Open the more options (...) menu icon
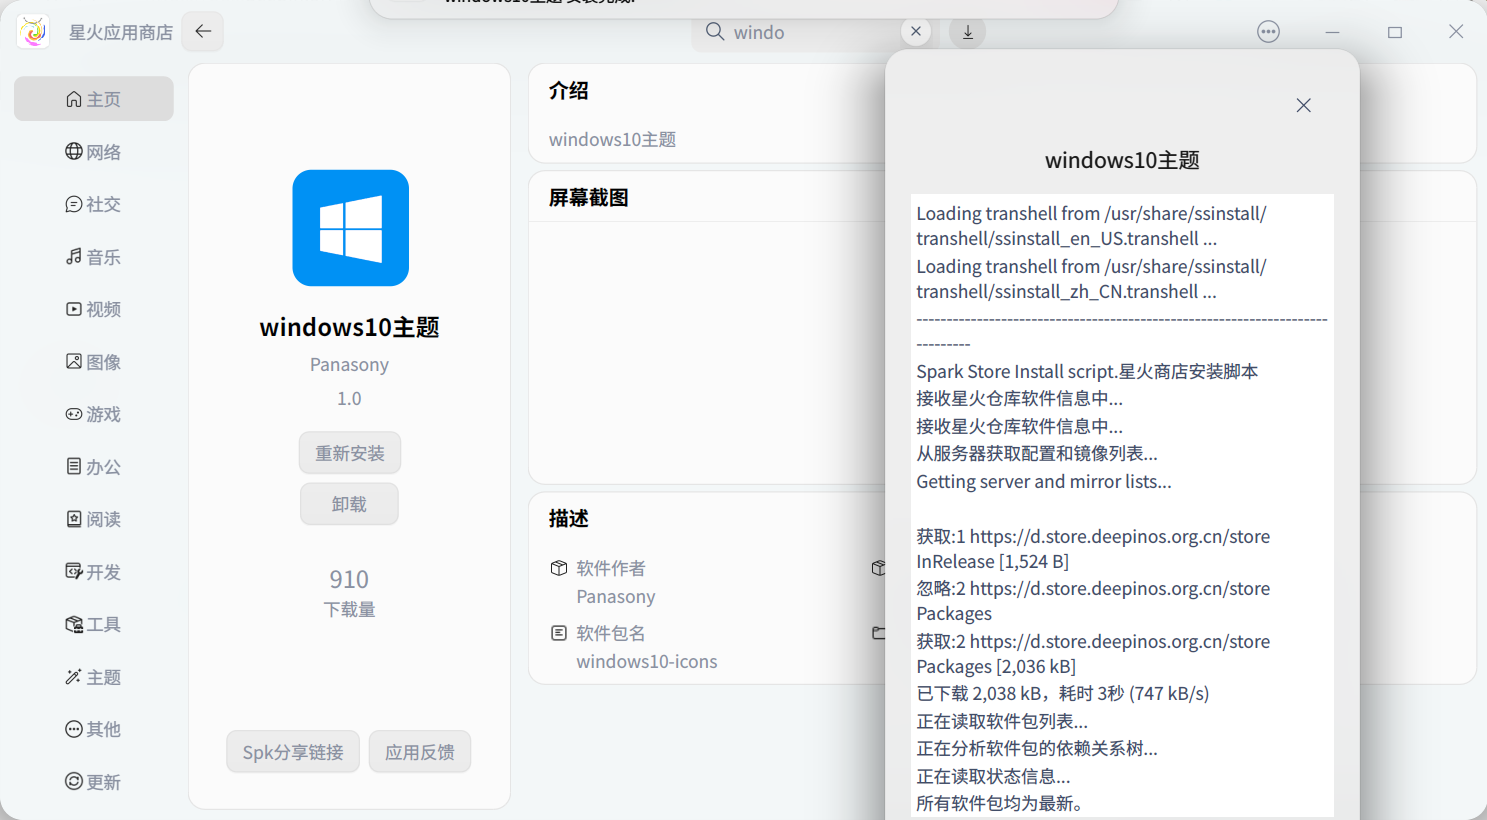 coord(1268,31)
